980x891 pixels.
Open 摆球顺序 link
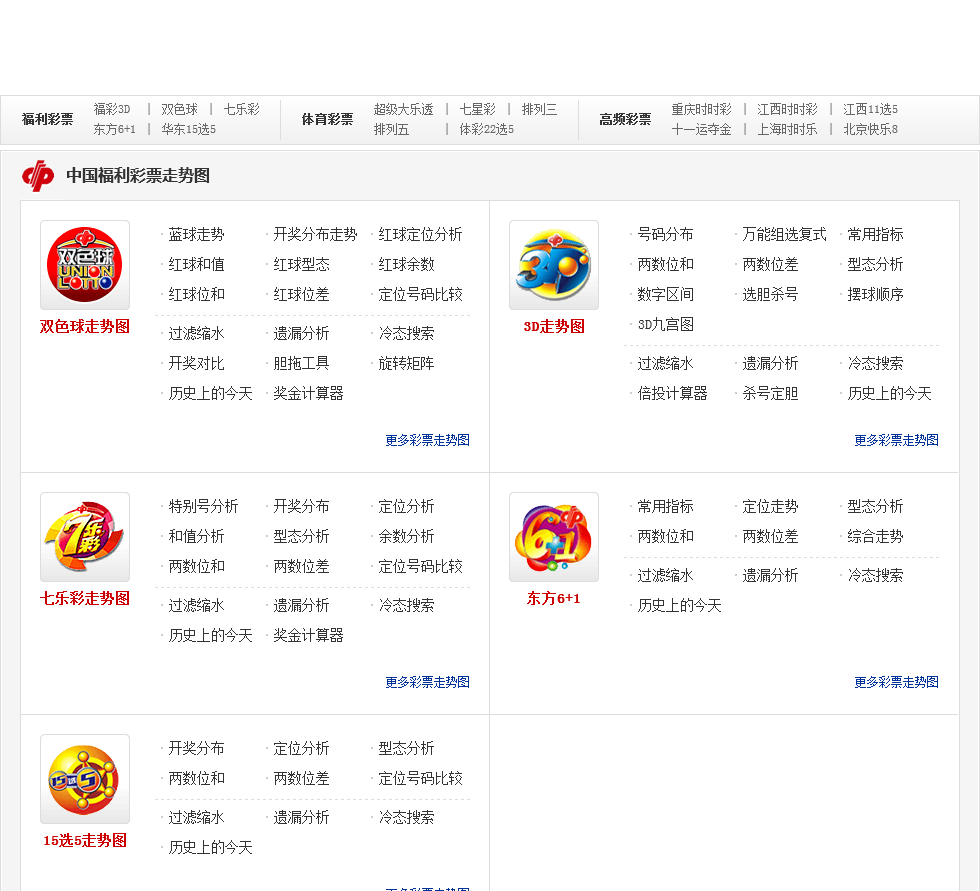click(x=875, y=294)
